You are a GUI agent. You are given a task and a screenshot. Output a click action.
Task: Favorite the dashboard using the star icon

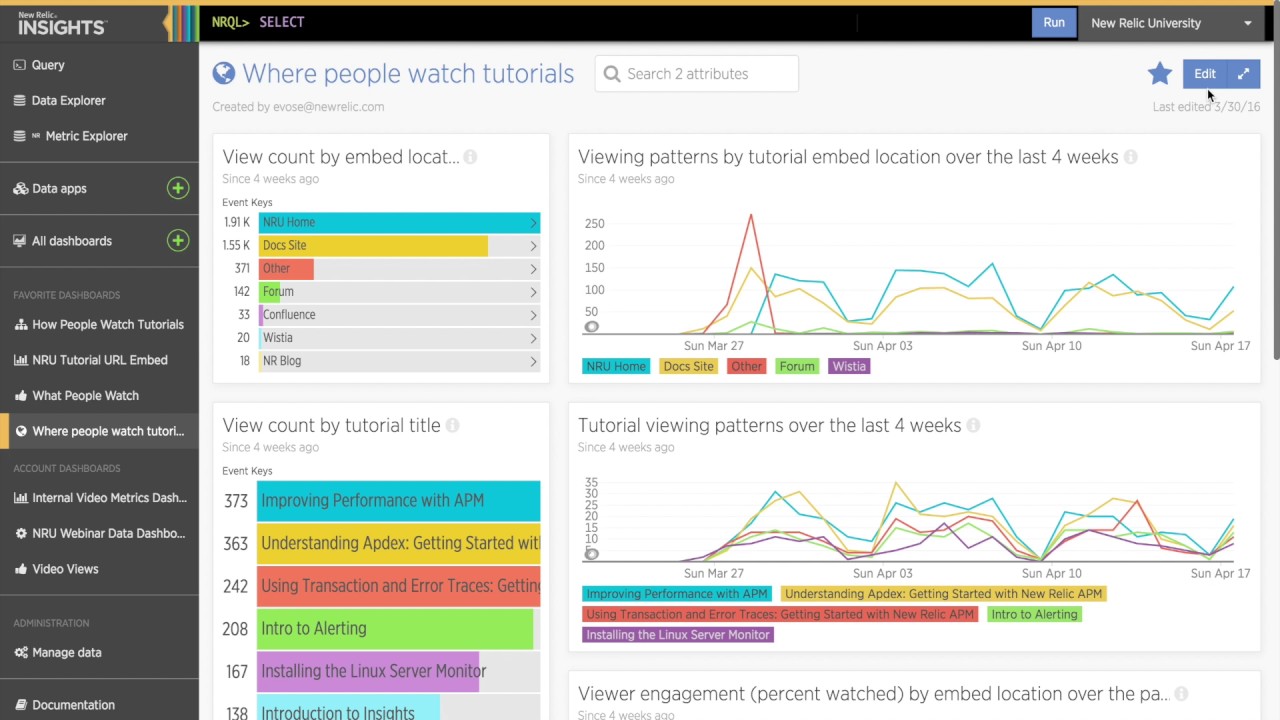coord(1159,73)
